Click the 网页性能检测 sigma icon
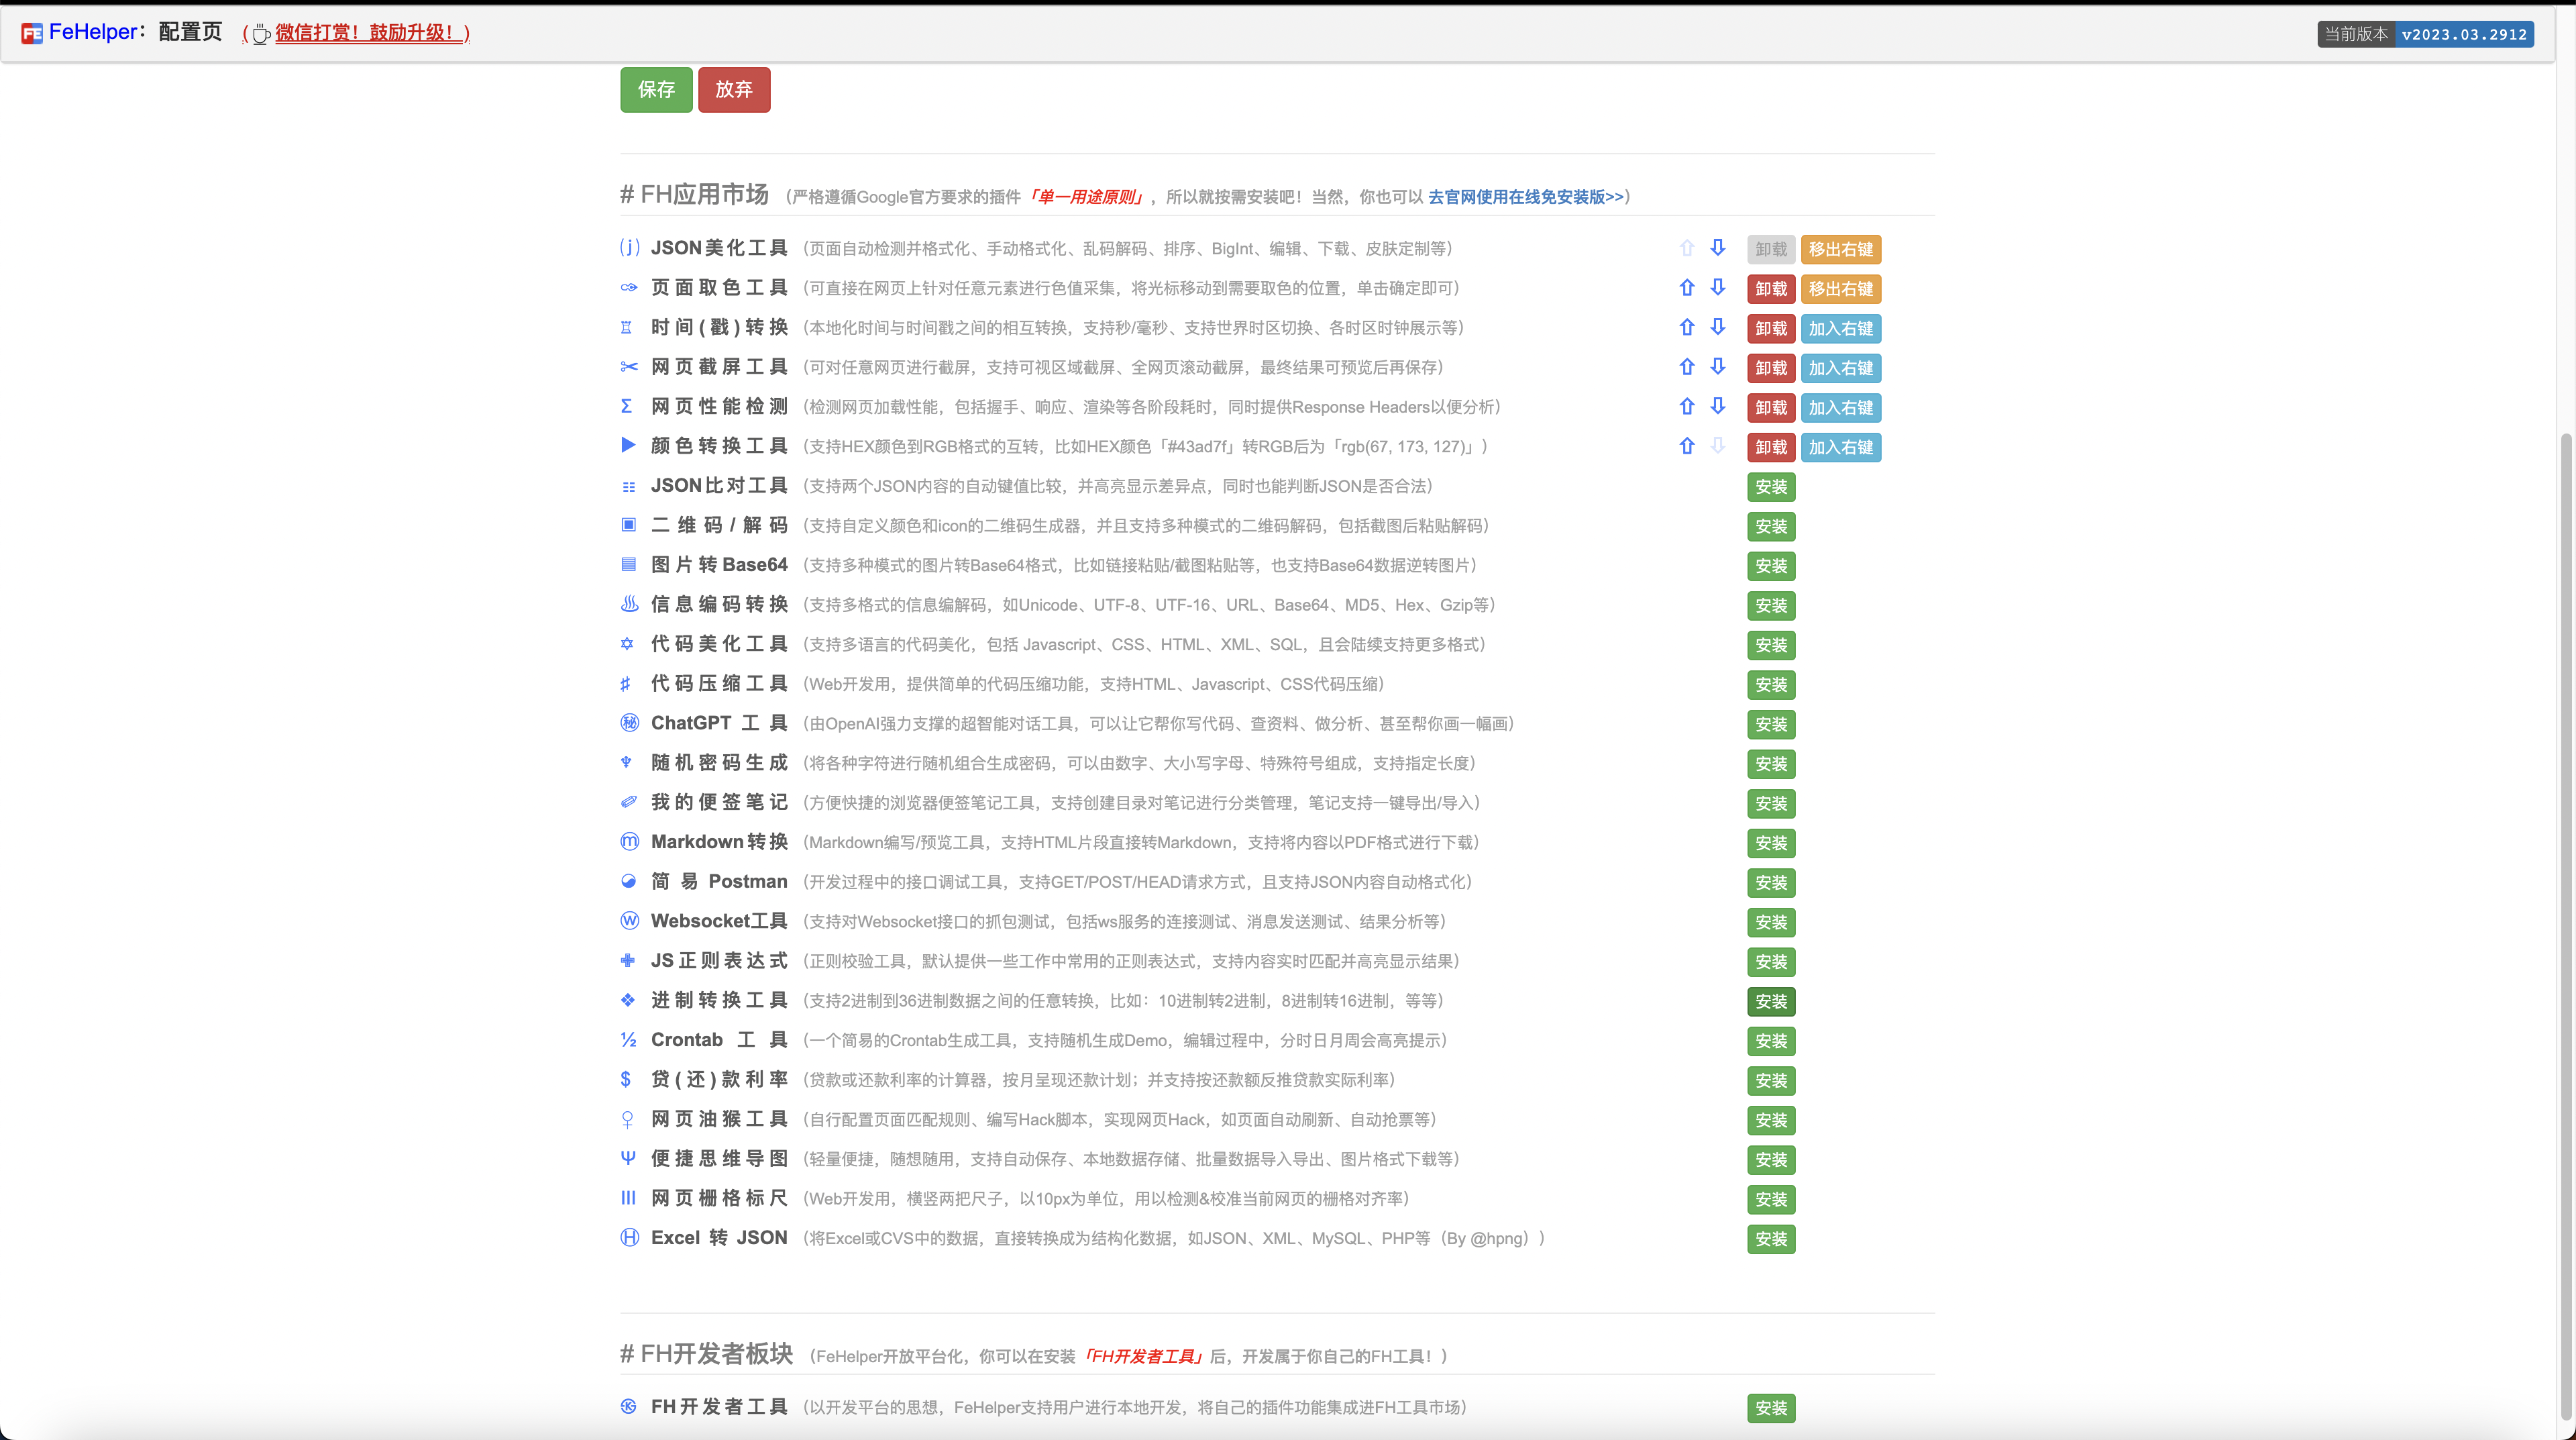 coord(627,406)
